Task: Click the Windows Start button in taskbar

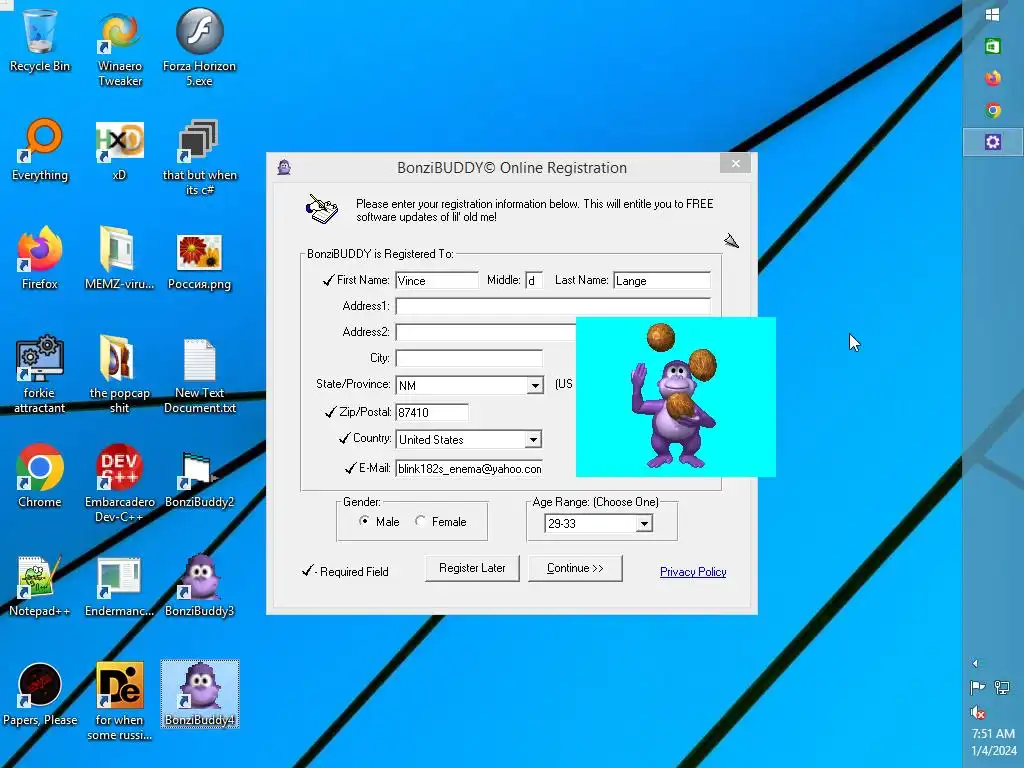Action: tap(993, 14)
